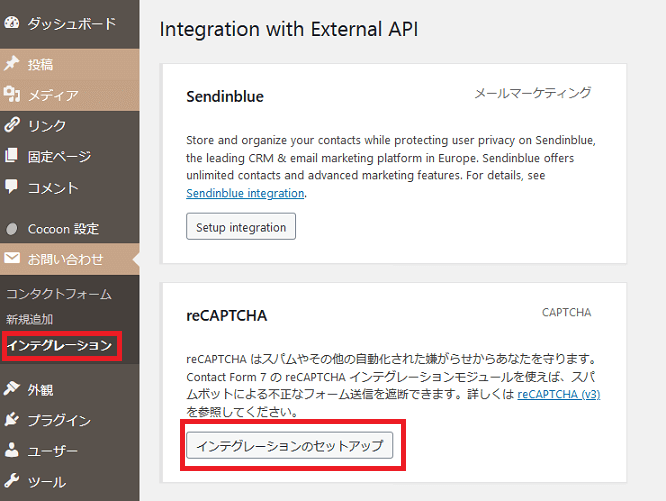Open the Sendinblue integration link
Image resolution: width=666 pixels, height=501 pixels.
[x=245, y=193]
